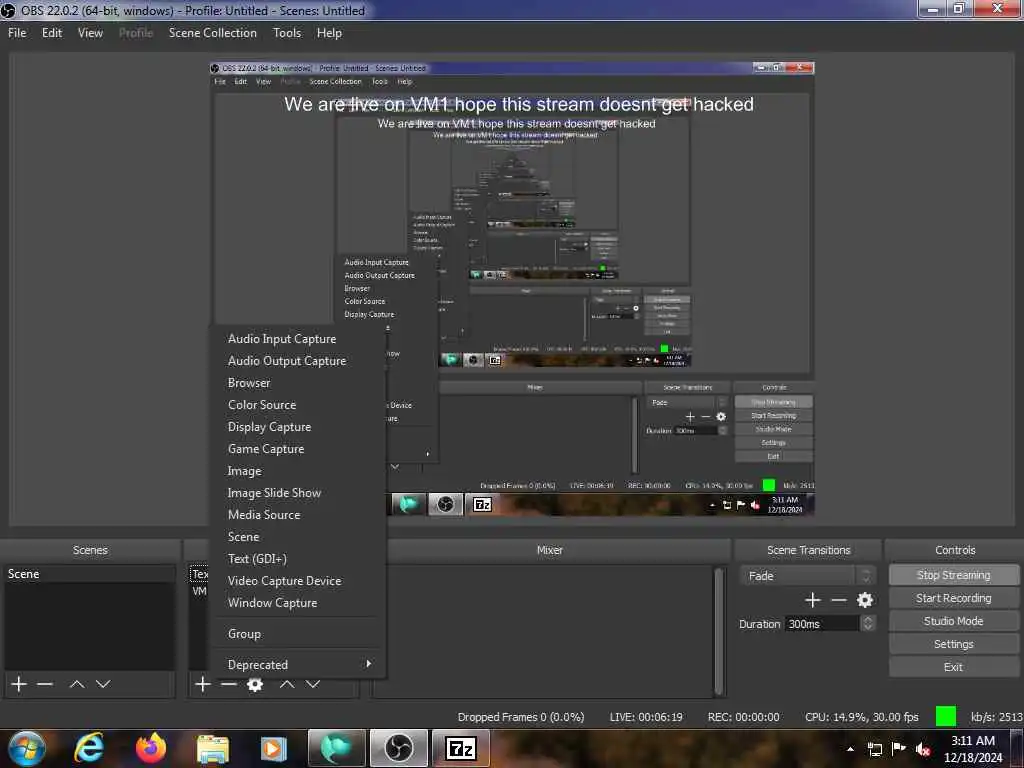The image size is (1024, 768).
Task: Click Start Recording button
Action: (x=953, y=598)
